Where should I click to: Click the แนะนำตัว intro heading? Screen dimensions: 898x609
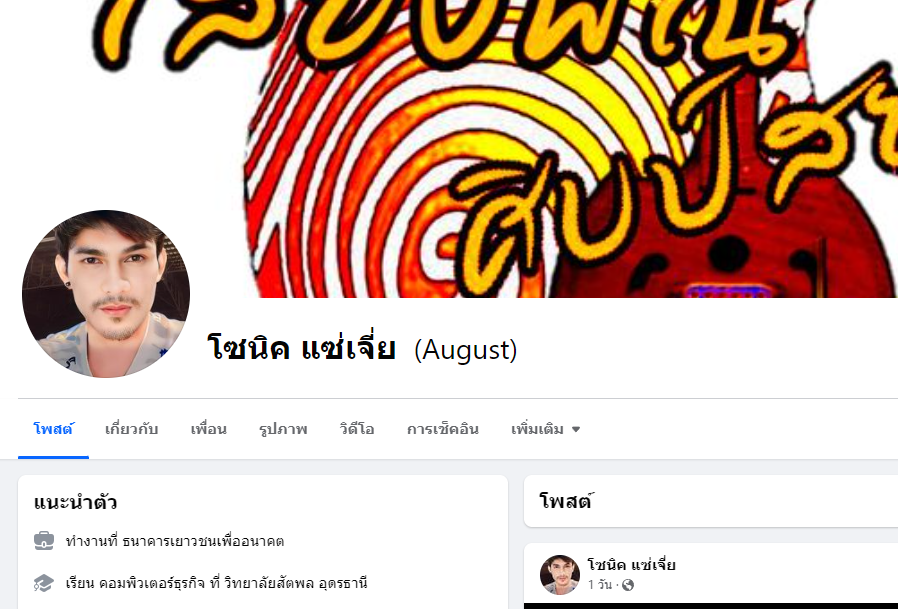(75, 503)
